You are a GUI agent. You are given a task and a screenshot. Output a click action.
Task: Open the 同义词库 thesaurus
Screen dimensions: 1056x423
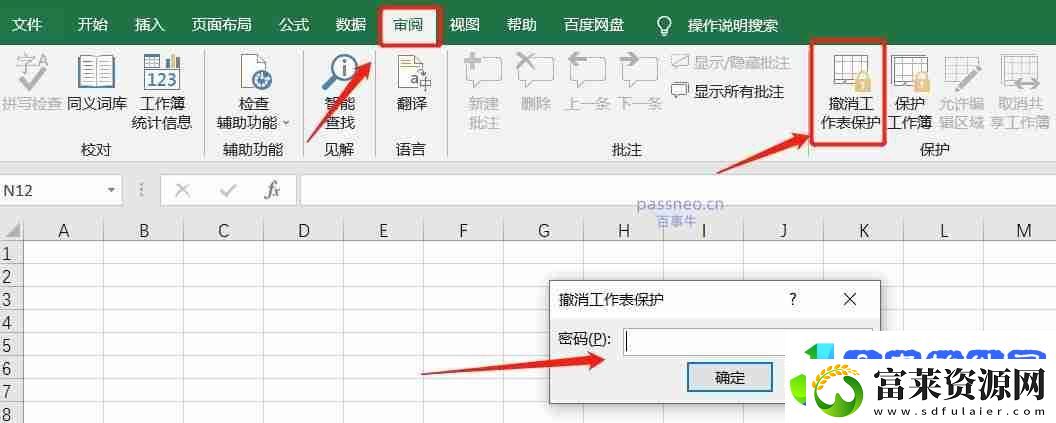pos(97,82)
